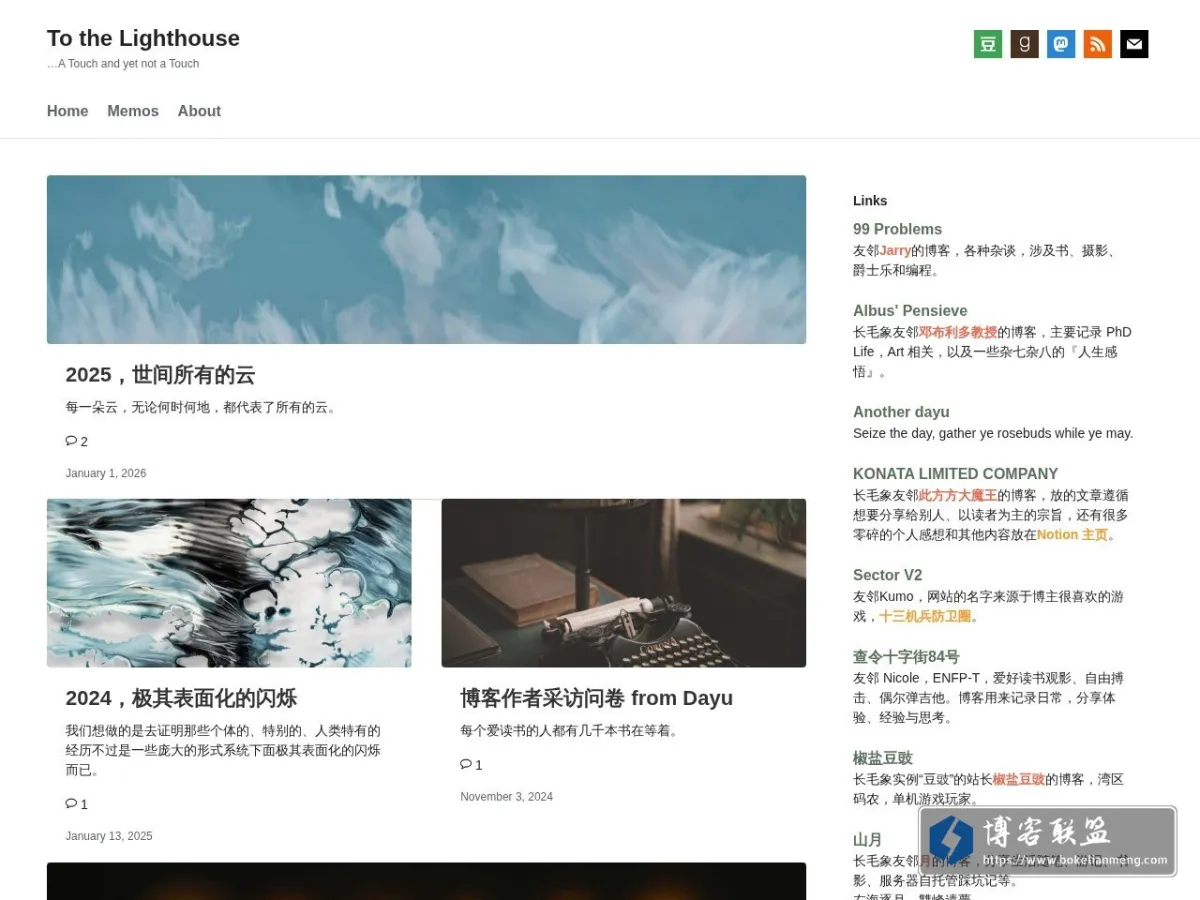
Task: Click text Seize the day, gather ye rosebuds
Action: pos(993,434)
